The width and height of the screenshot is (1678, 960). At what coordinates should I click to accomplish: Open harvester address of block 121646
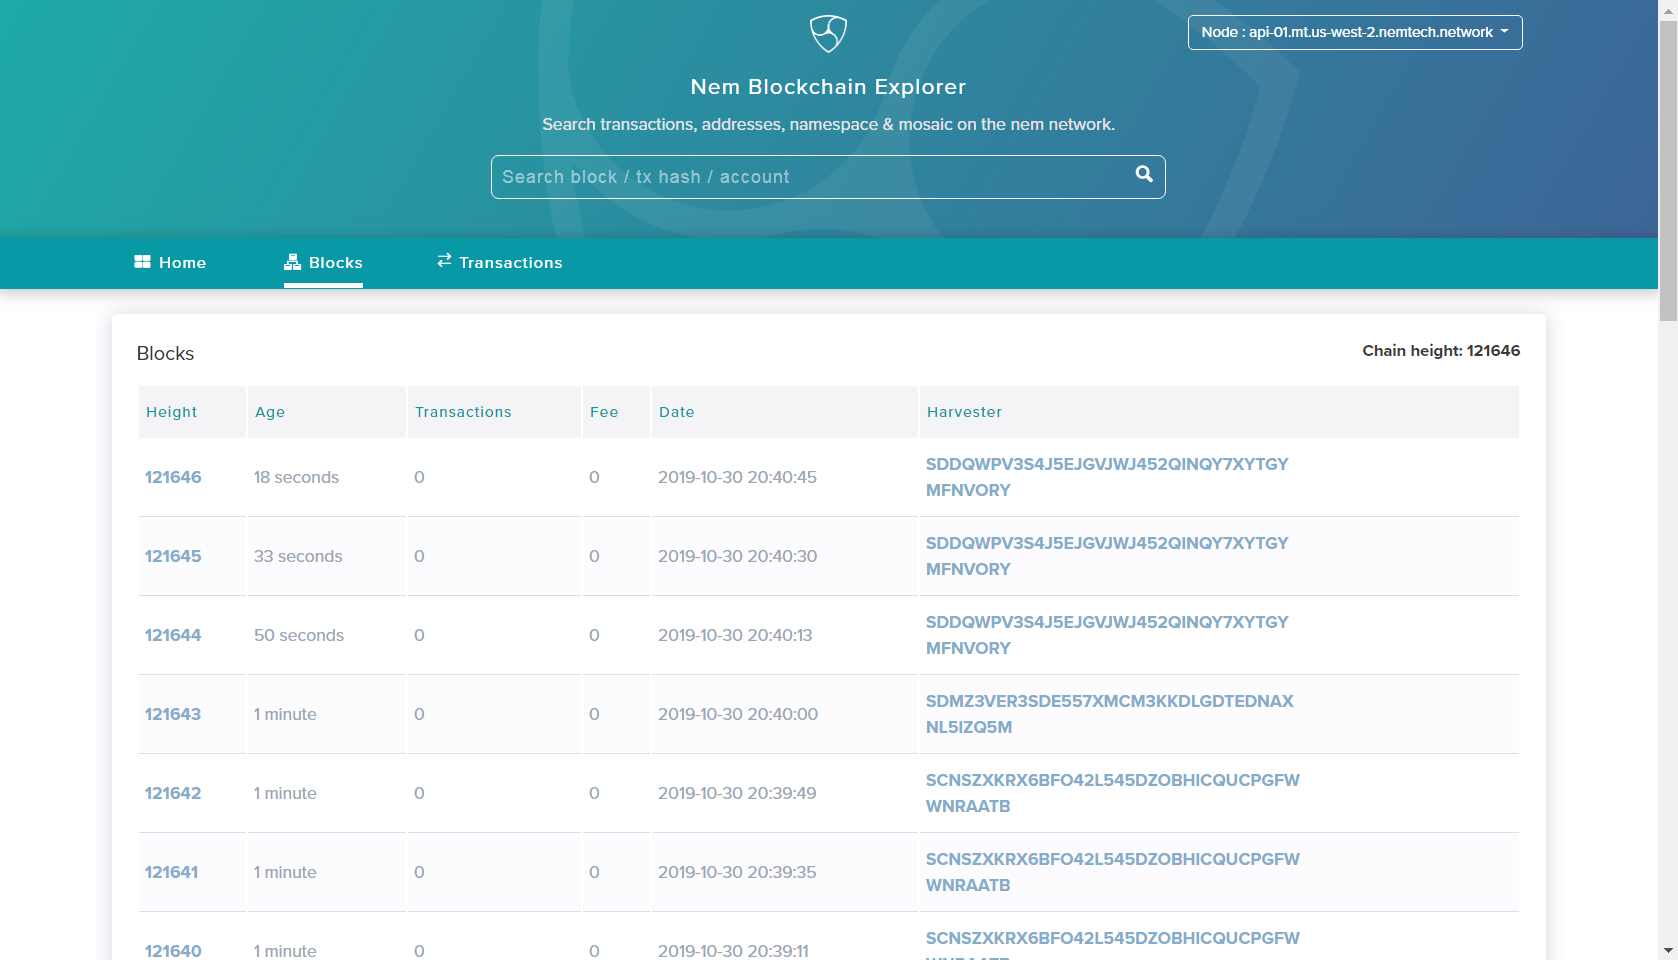[x=1107, y=477]
